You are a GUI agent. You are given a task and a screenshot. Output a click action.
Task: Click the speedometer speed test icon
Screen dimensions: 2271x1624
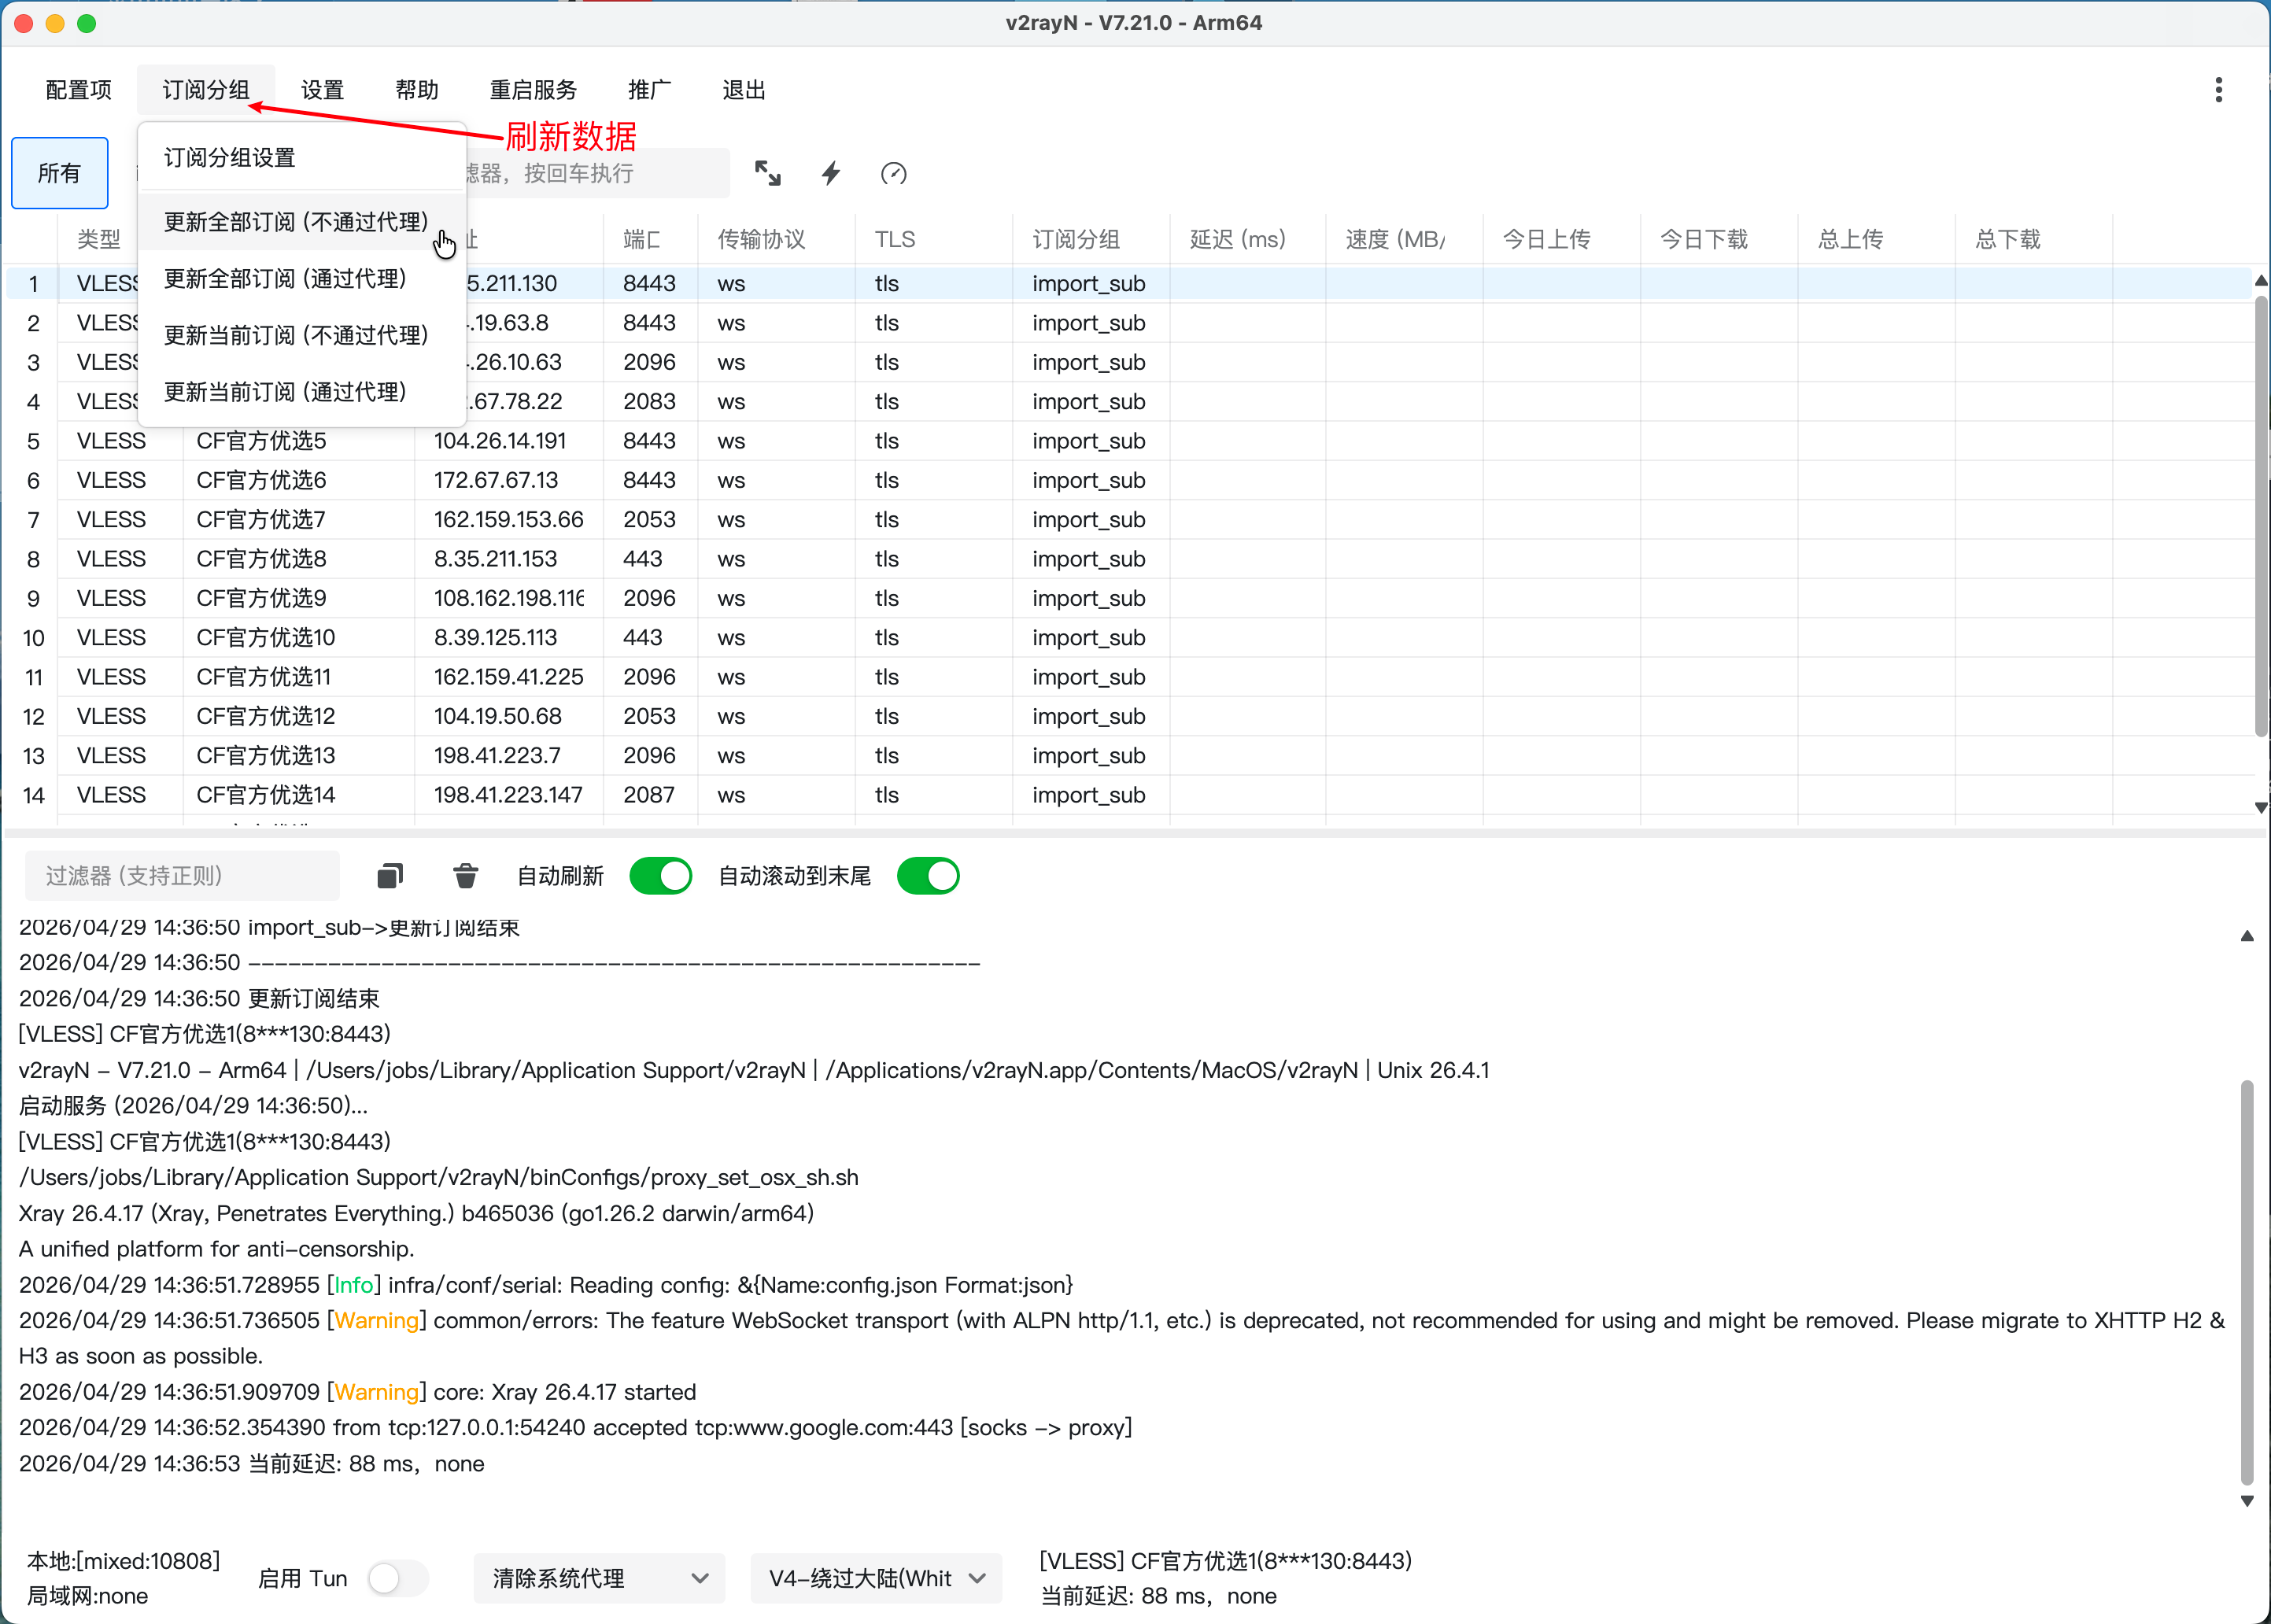(x=893, y=173)
